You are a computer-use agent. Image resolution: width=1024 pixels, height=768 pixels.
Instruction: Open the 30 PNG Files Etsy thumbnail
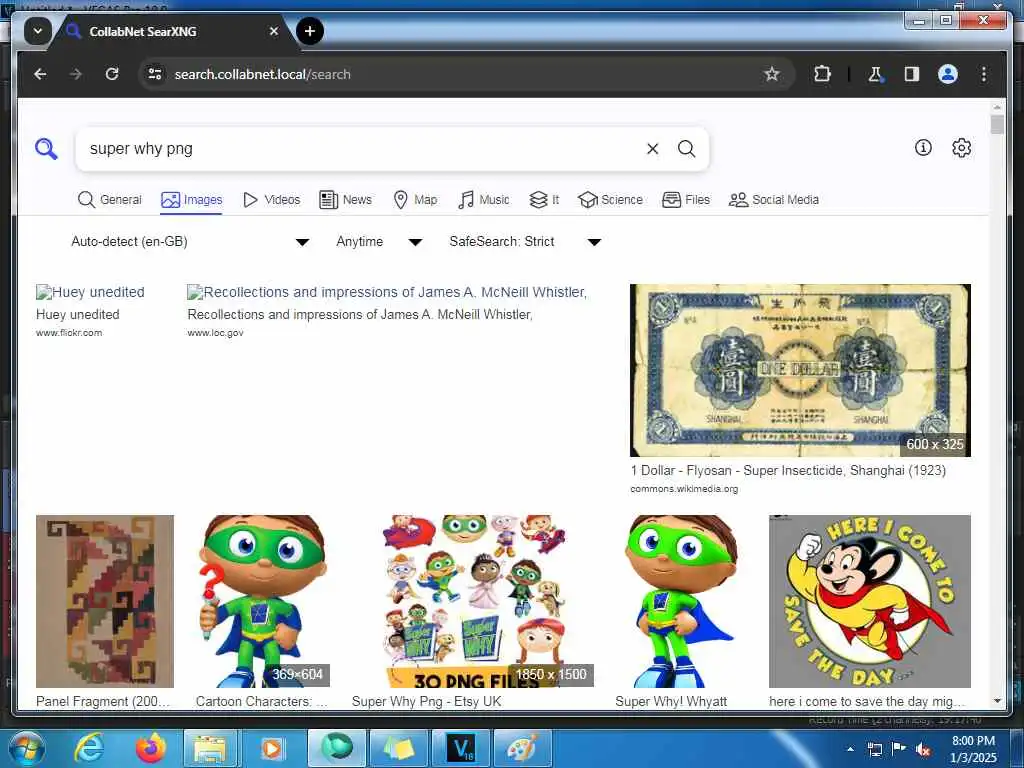point(473,601)
